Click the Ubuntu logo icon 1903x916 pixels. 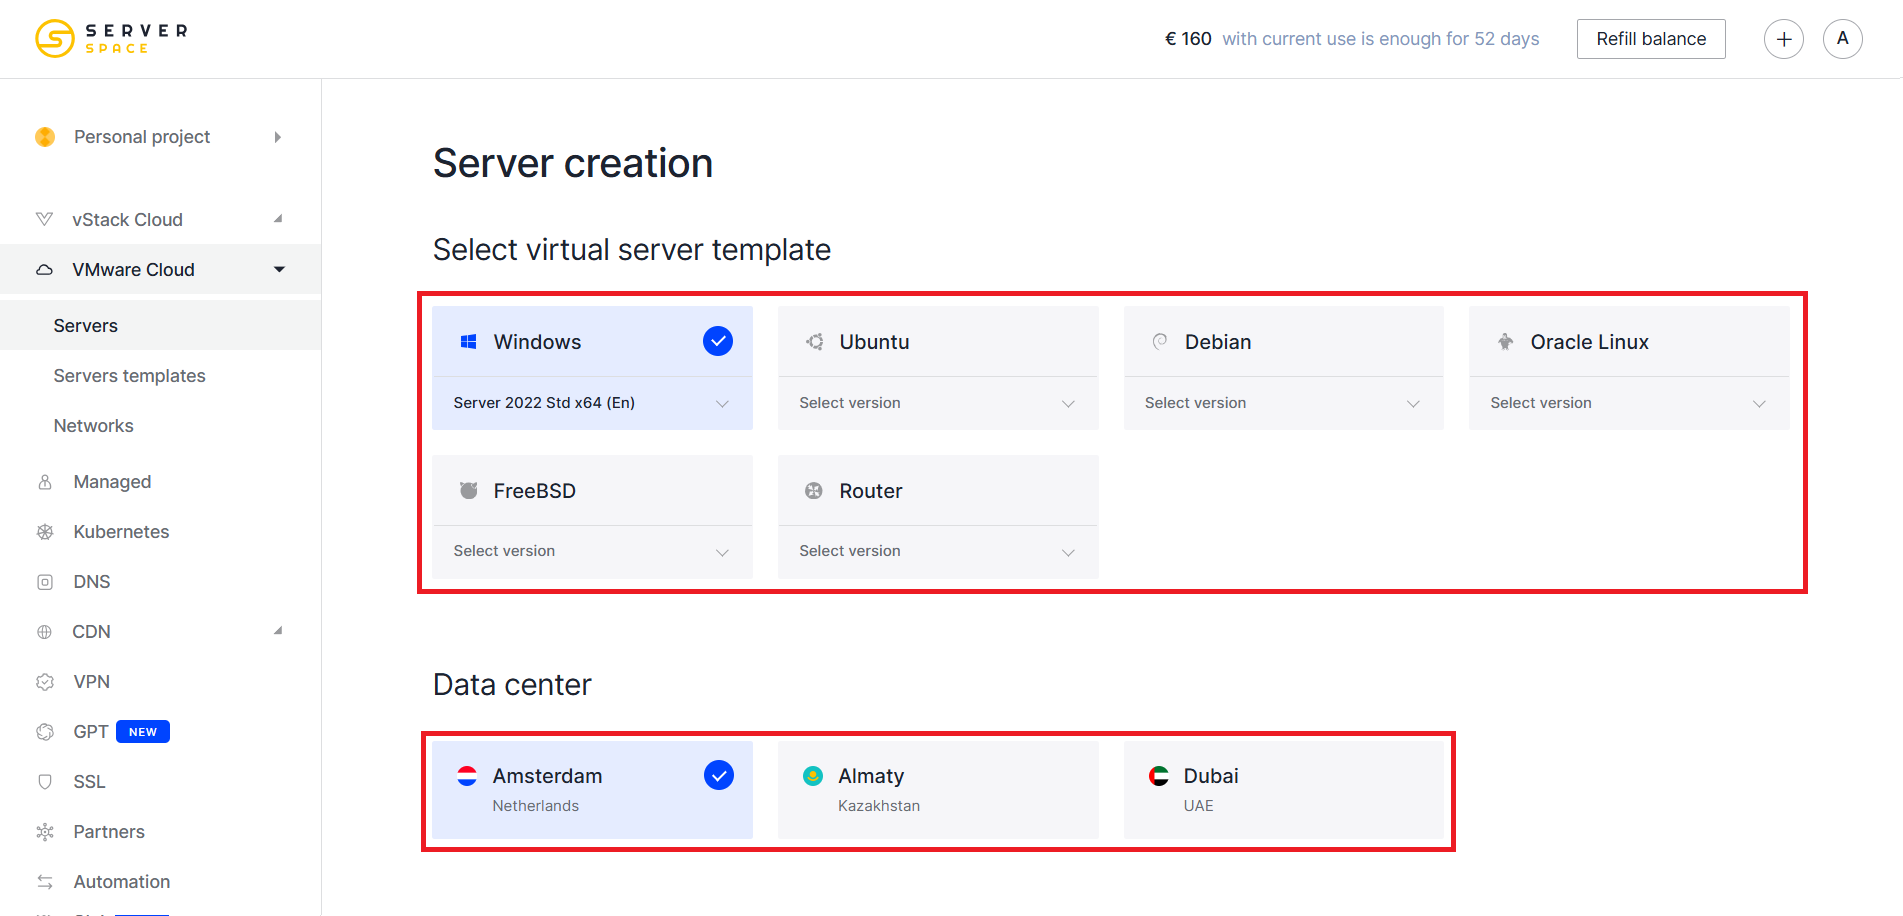coord(814,342)
